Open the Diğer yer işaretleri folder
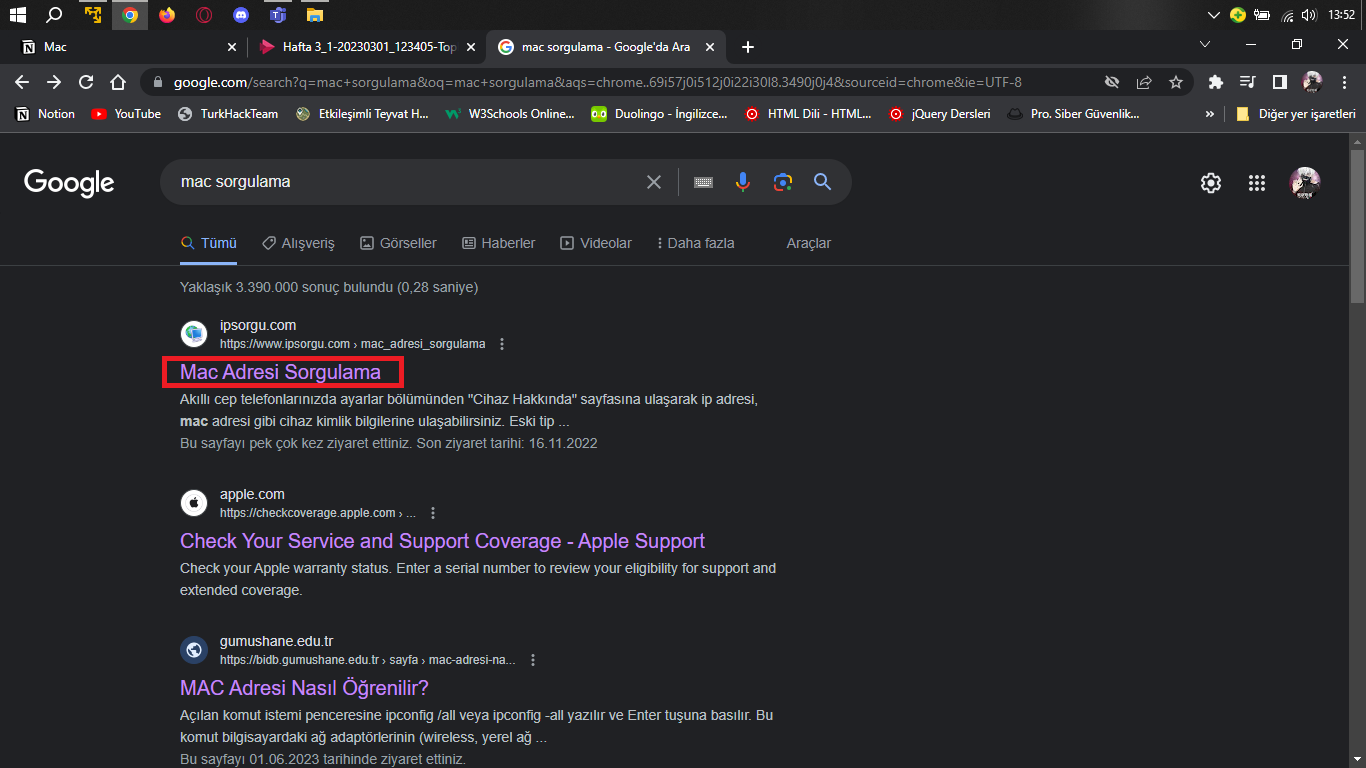 [x=1296, y=114]
